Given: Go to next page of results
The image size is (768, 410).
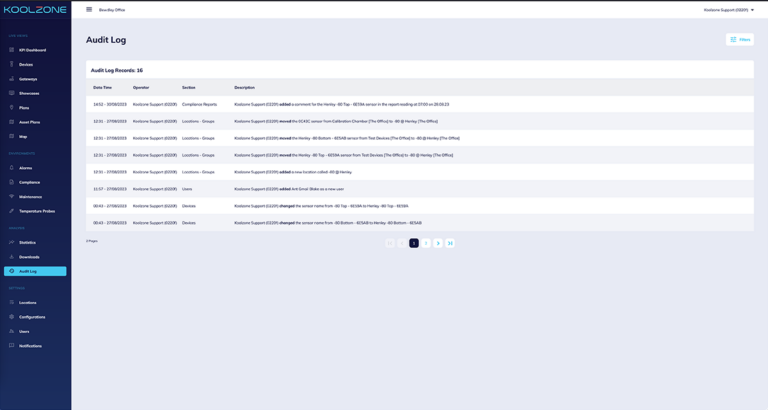Looking at the screenshot, I should coord(438,243).
